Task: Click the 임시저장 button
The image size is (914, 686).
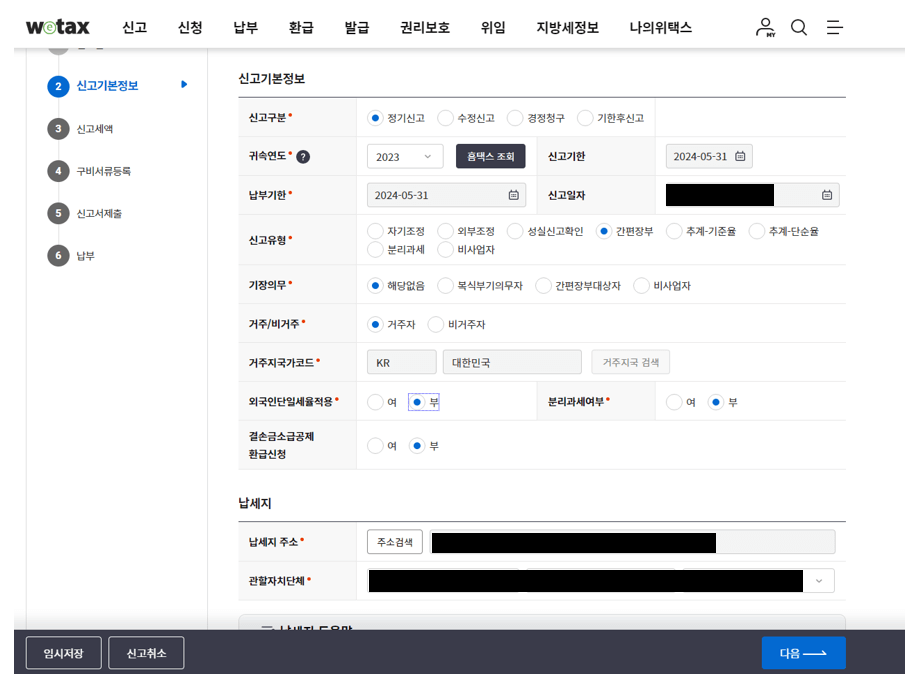Action: point(64,653)
